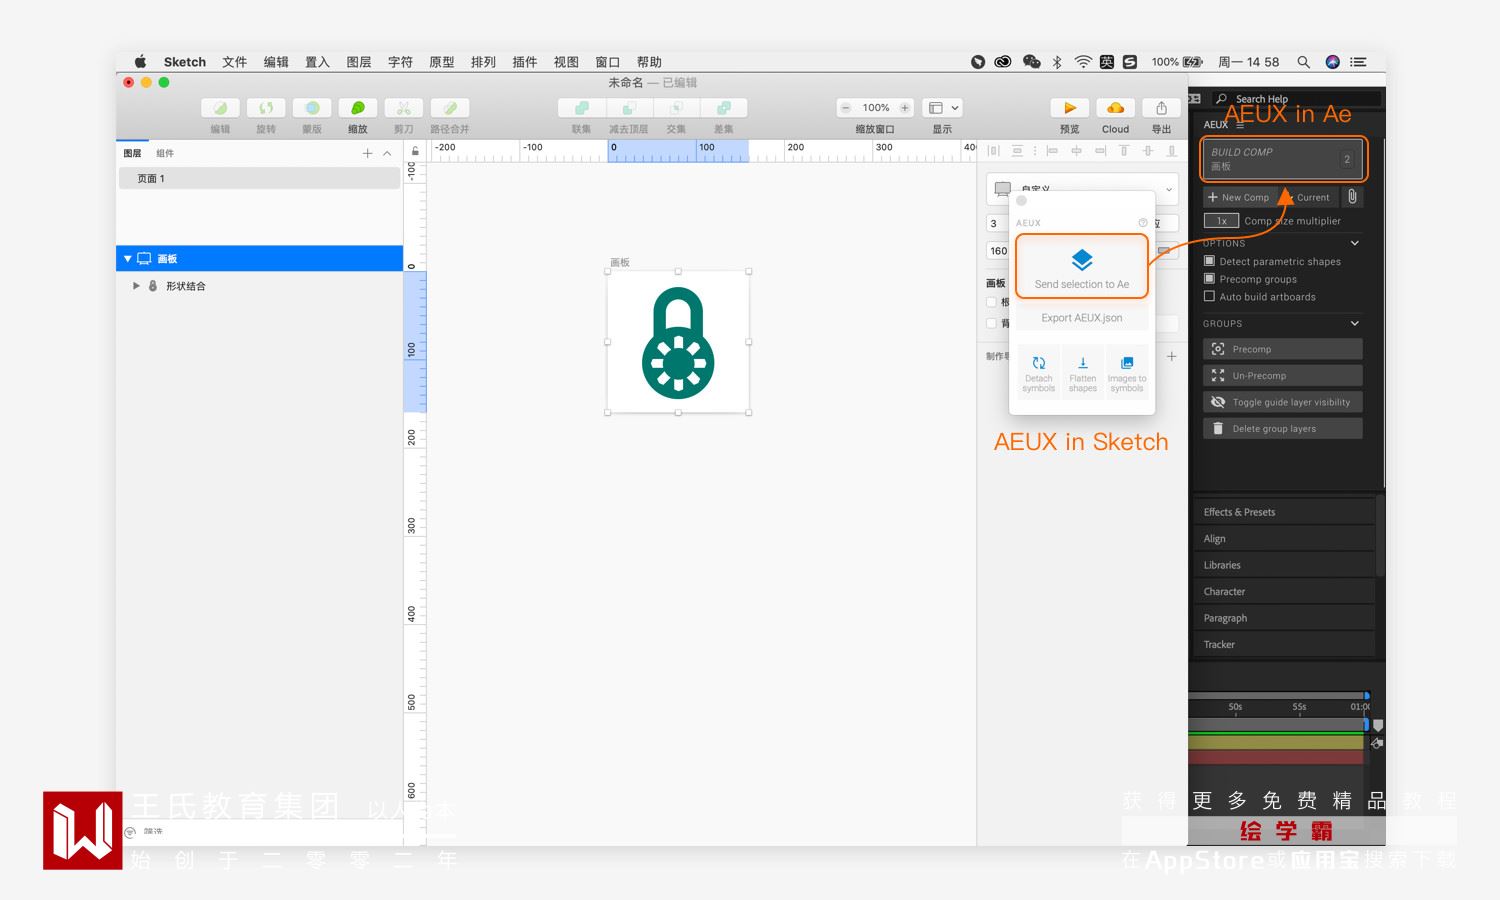The height and width of the screenshot is (900, 1500).
Task: Click the 编辑 edit tool in Sketch toolbar
Action: (220, 108)
